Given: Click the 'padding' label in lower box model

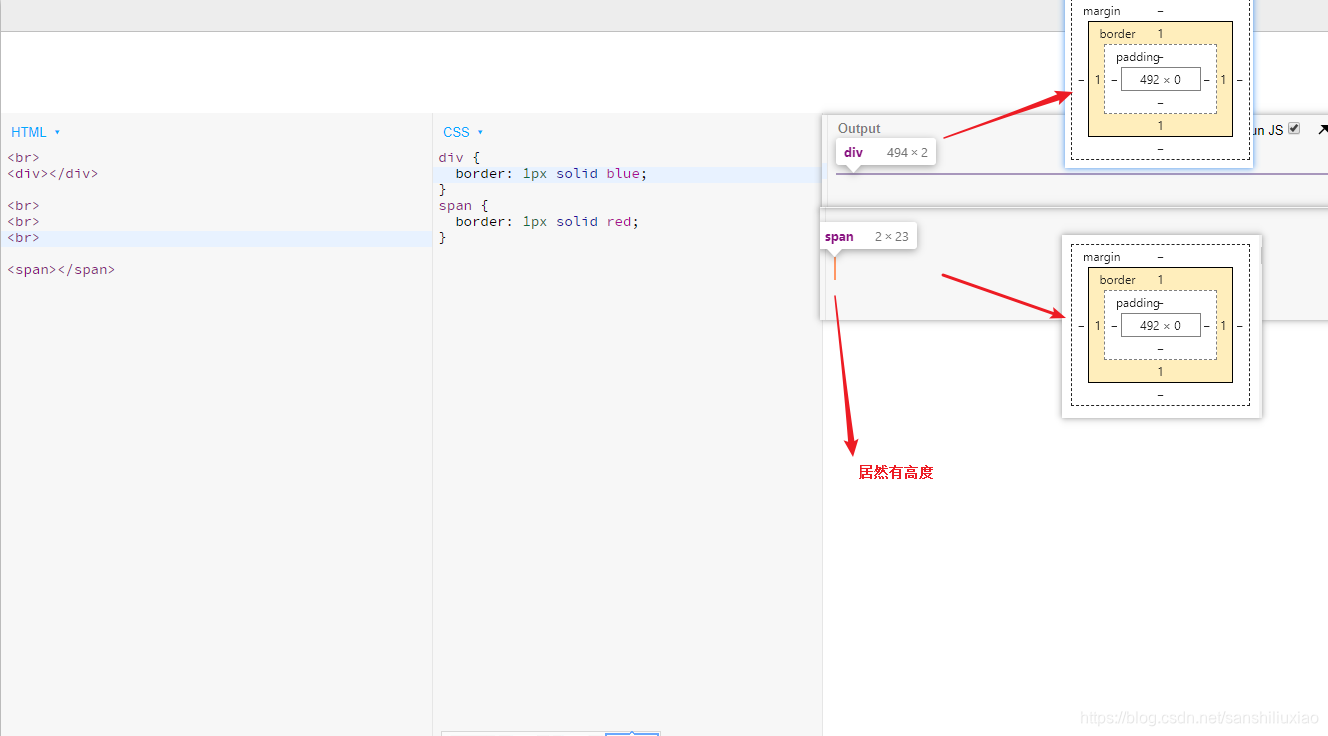Looking at the screenshot, I should [1137, 303].
